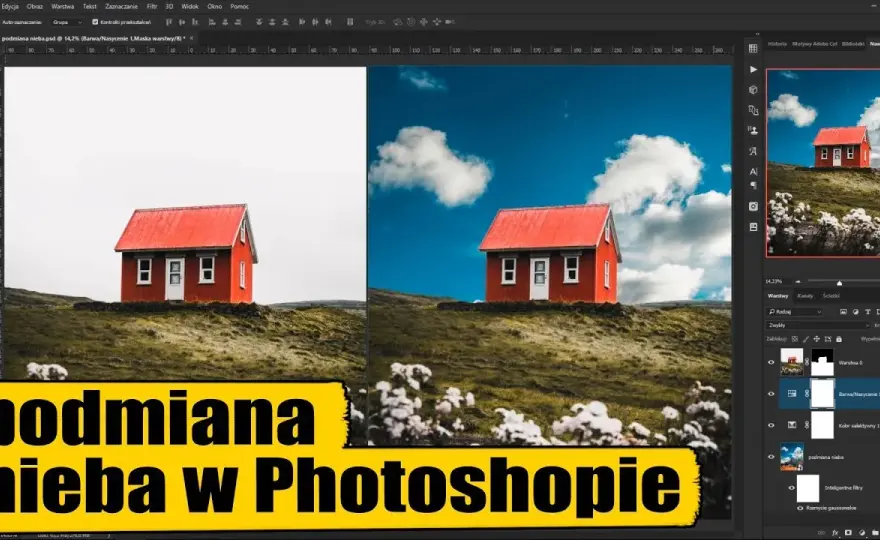Open the Rodzaj layer filter dropdown
Screen dimensions: 880x540
coord(795,312)
